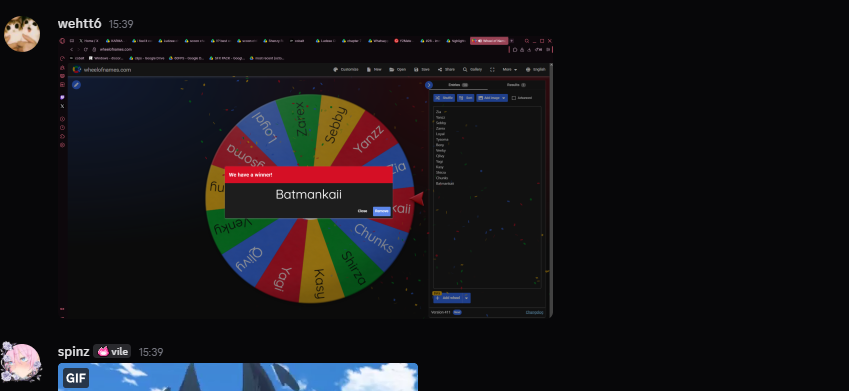Click the X icon in browser sidebar
849x391 pixels.
tap(62, 106)
